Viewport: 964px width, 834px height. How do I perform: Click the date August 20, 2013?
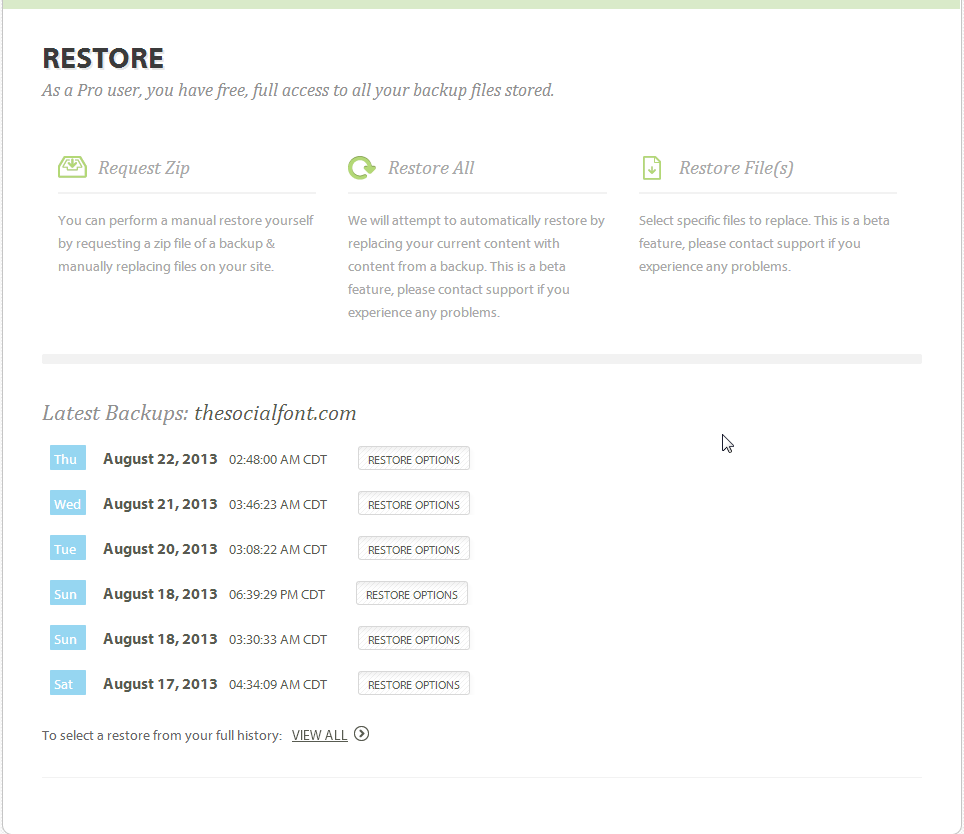coord(160,549)
